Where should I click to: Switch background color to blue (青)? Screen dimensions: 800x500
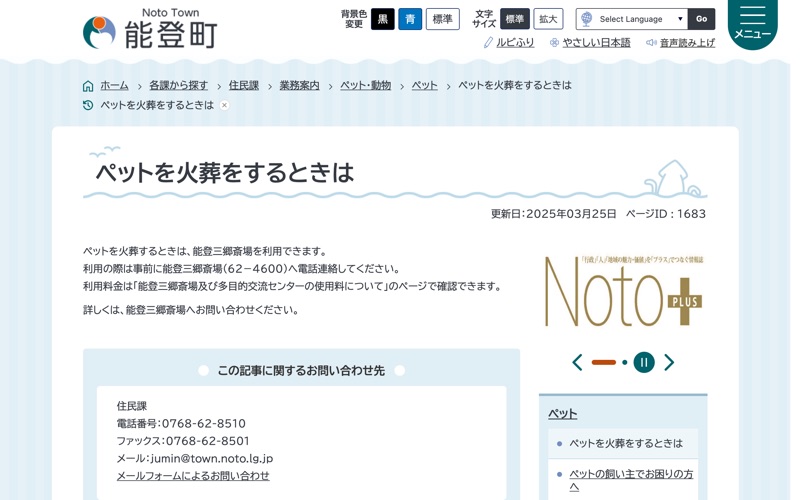(x=410, y=19)
